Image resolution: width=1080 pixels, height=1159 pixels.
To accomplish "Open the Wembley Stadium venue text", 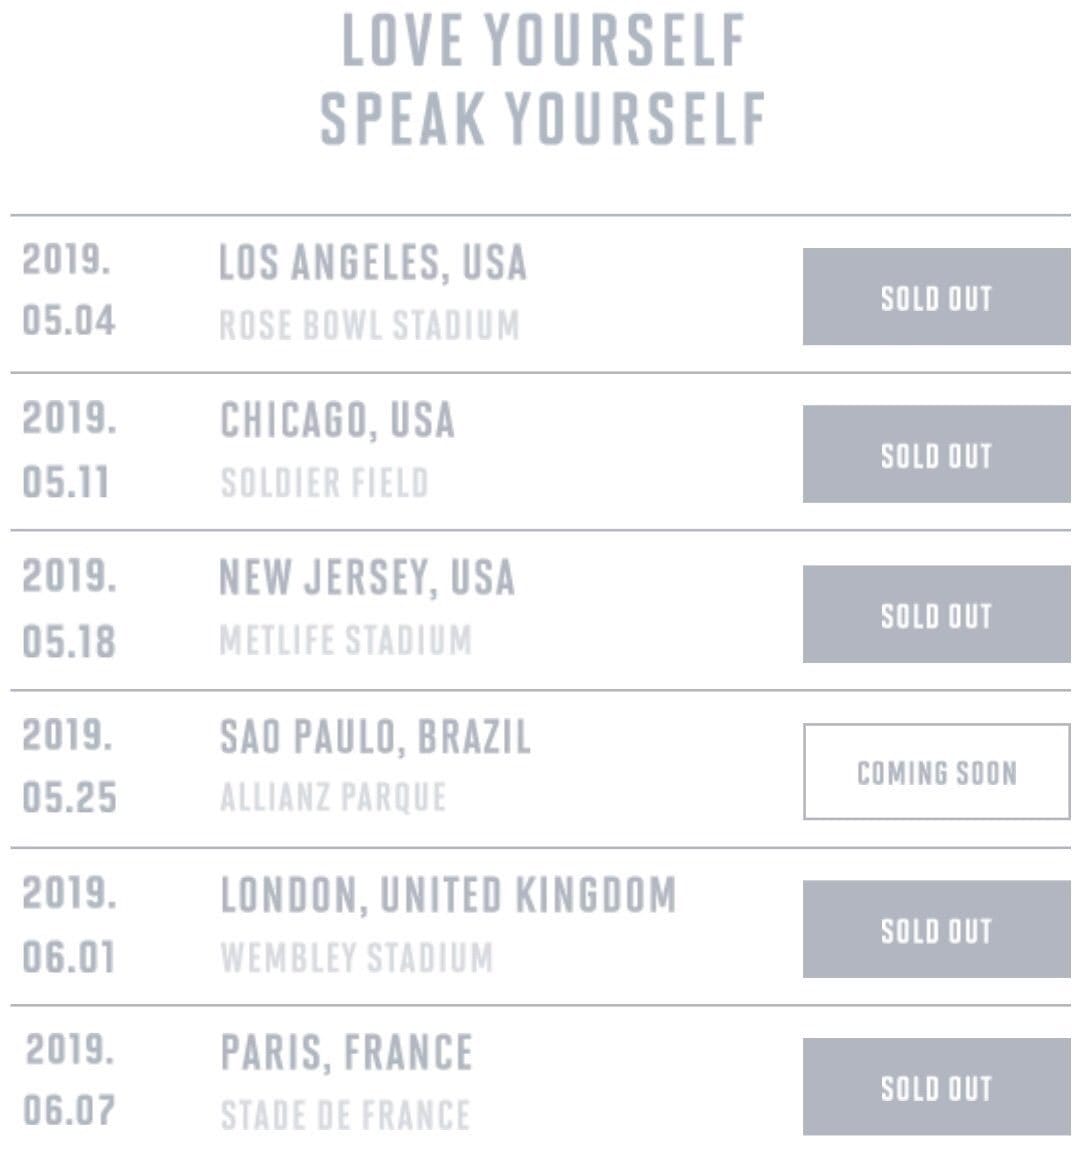I will (x=356, y=957).
